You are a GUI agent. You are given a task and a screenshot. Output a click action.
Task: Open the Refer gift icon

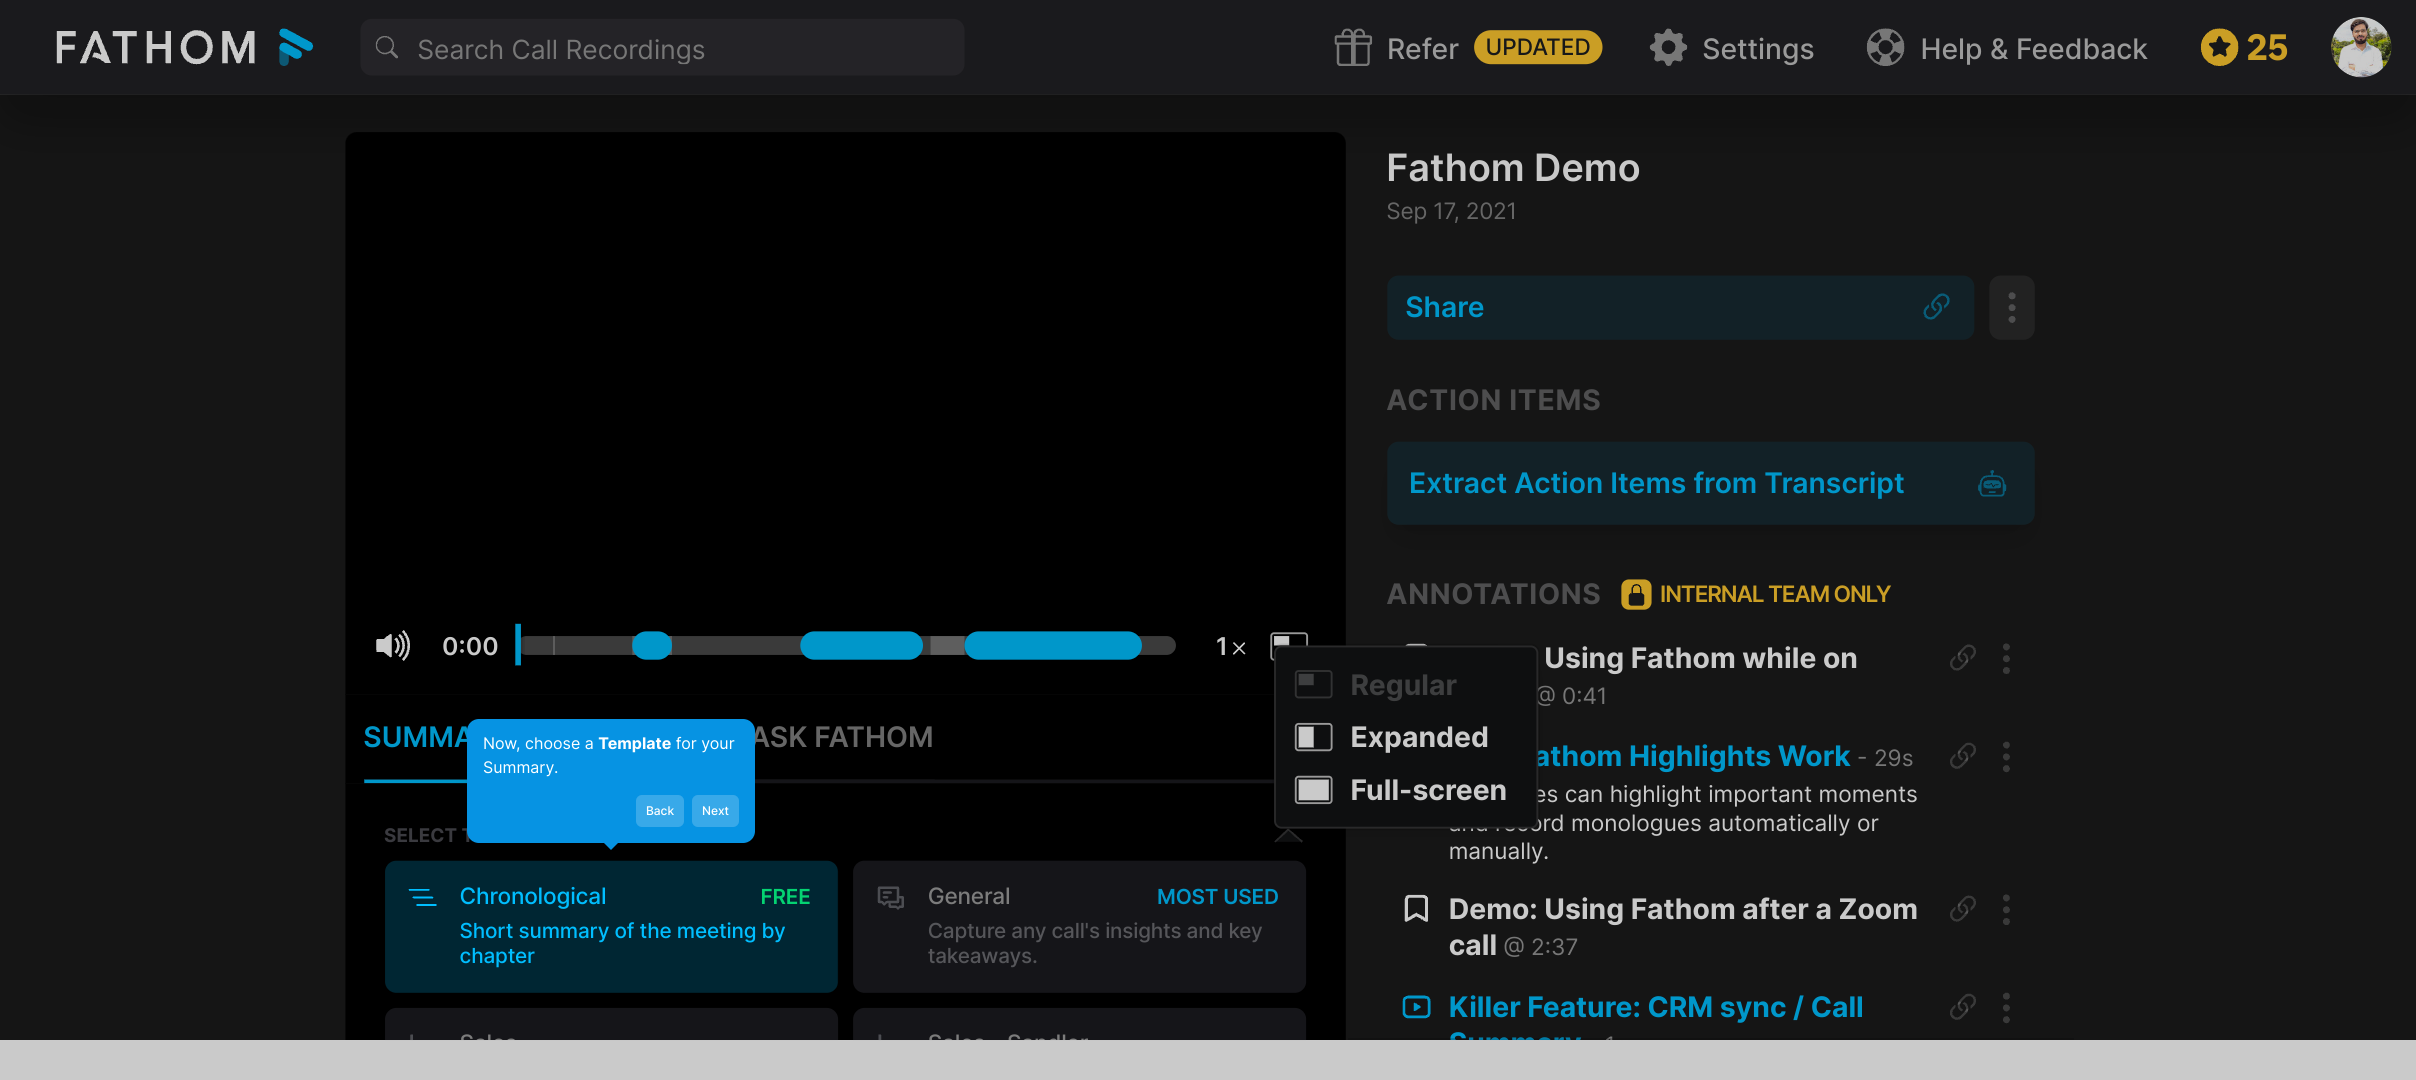click(x=1353, y=48)
